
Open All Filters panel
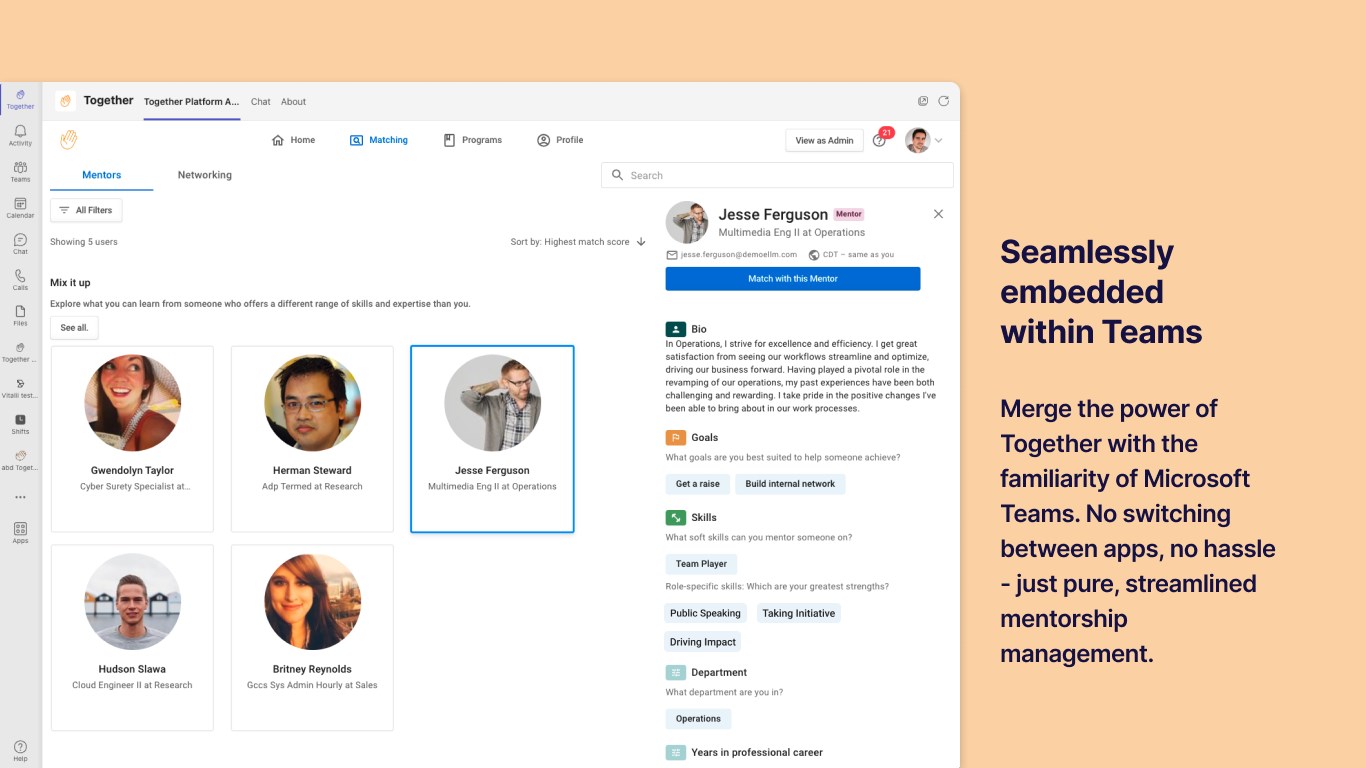tap(86, 210)
